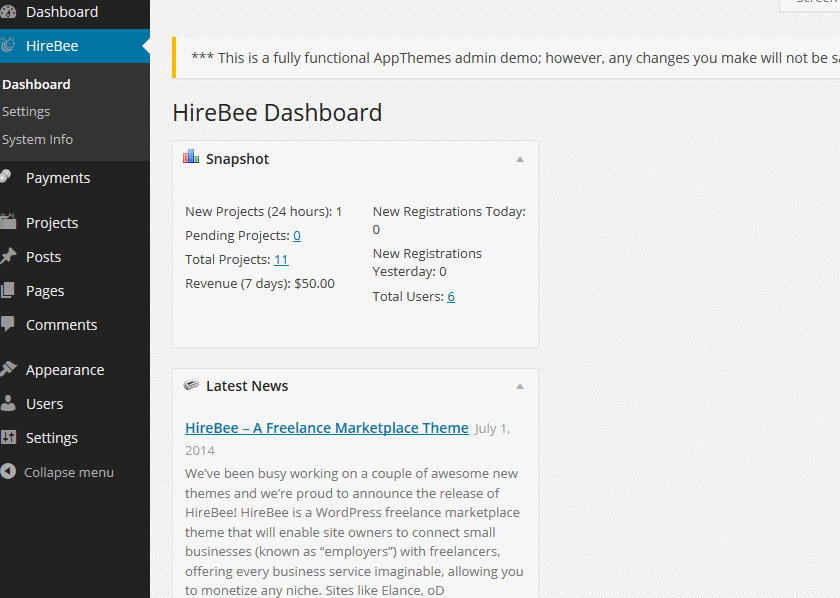Click the New Registrations Today text

point(449,220)
